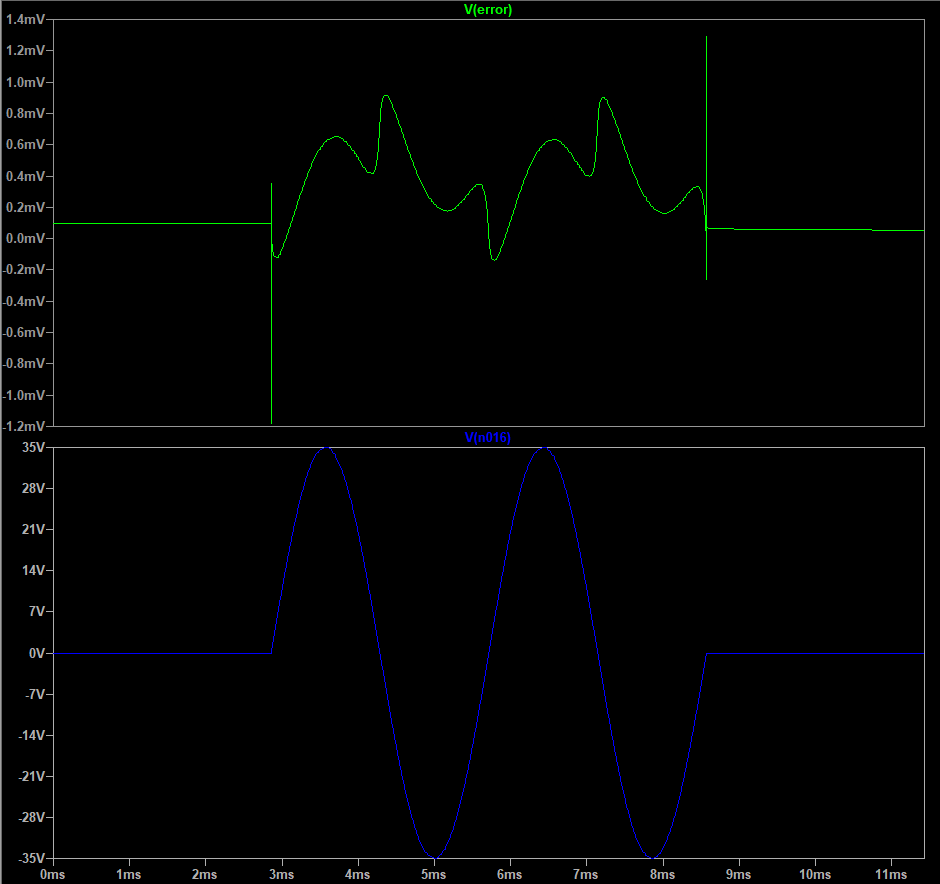Image resolution: width=940 pixels, height=884 pixels.
Task: Click the -1.2mV axis label
Action: [x=23, y=426]
